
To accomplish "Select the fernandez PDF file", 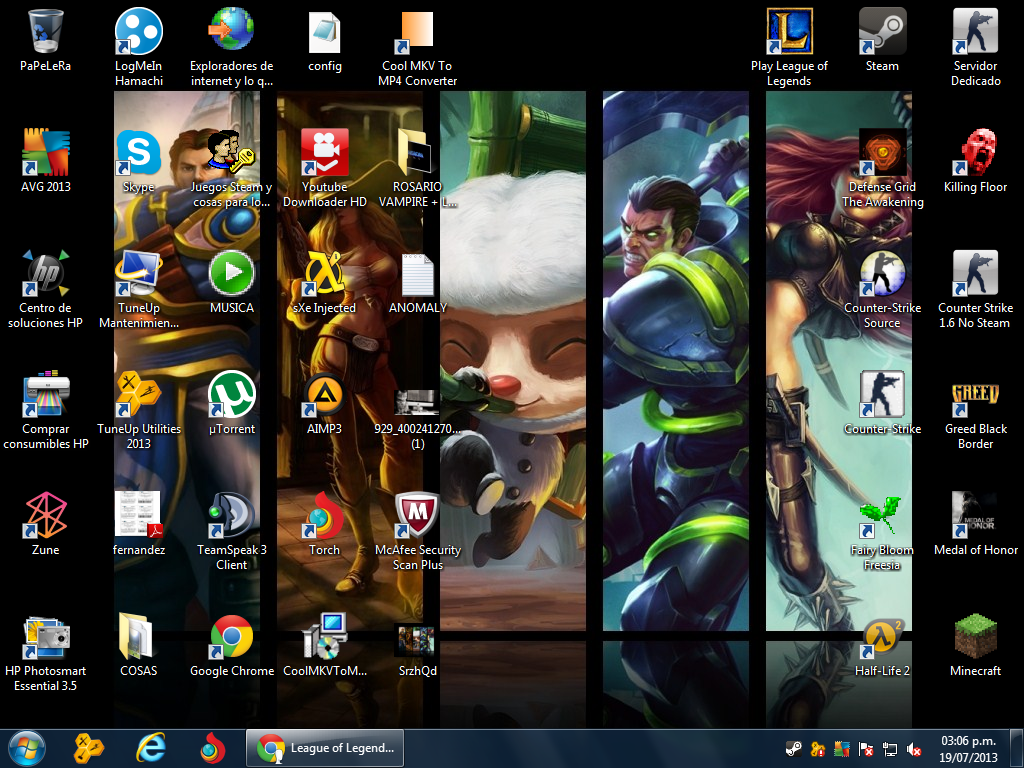I will pos(138,515).
